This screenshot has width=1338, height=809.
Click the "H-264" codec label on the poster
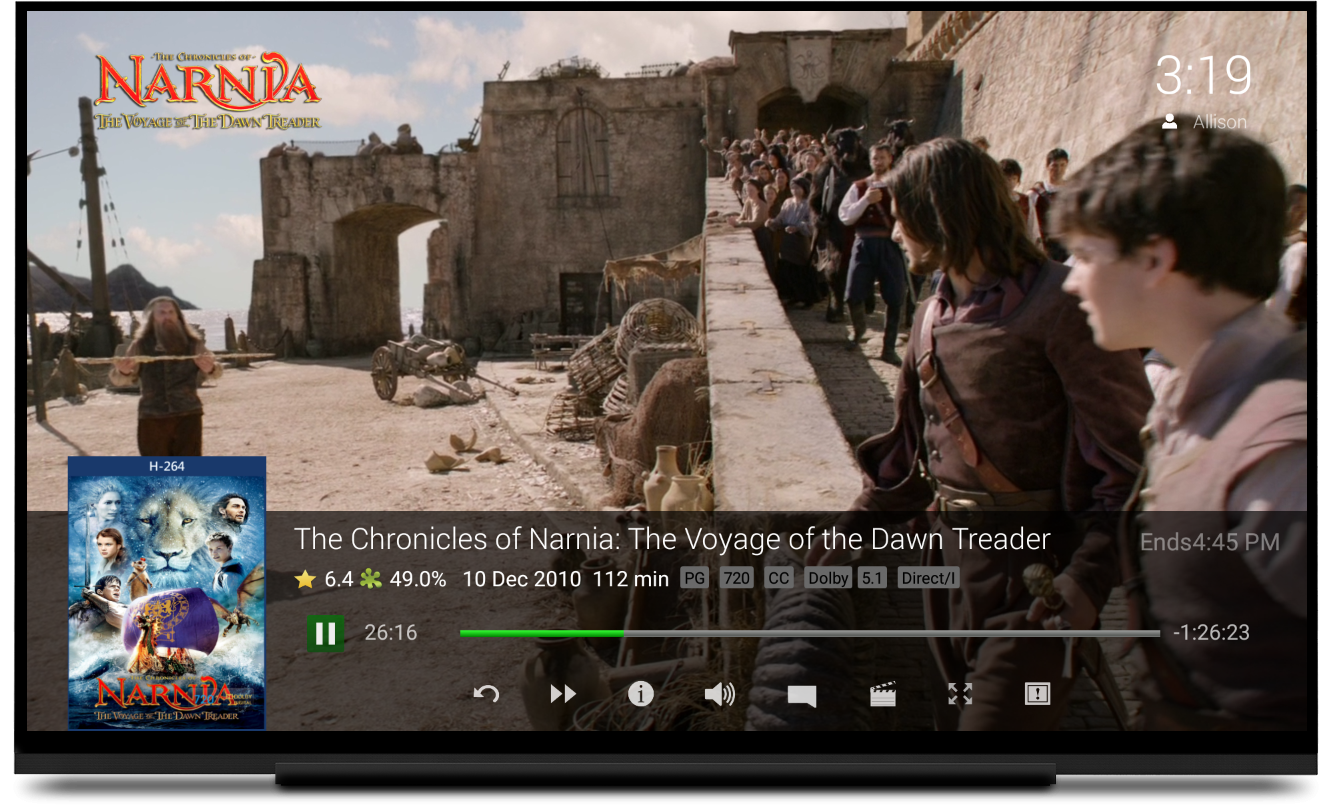[x=167, y=466]
